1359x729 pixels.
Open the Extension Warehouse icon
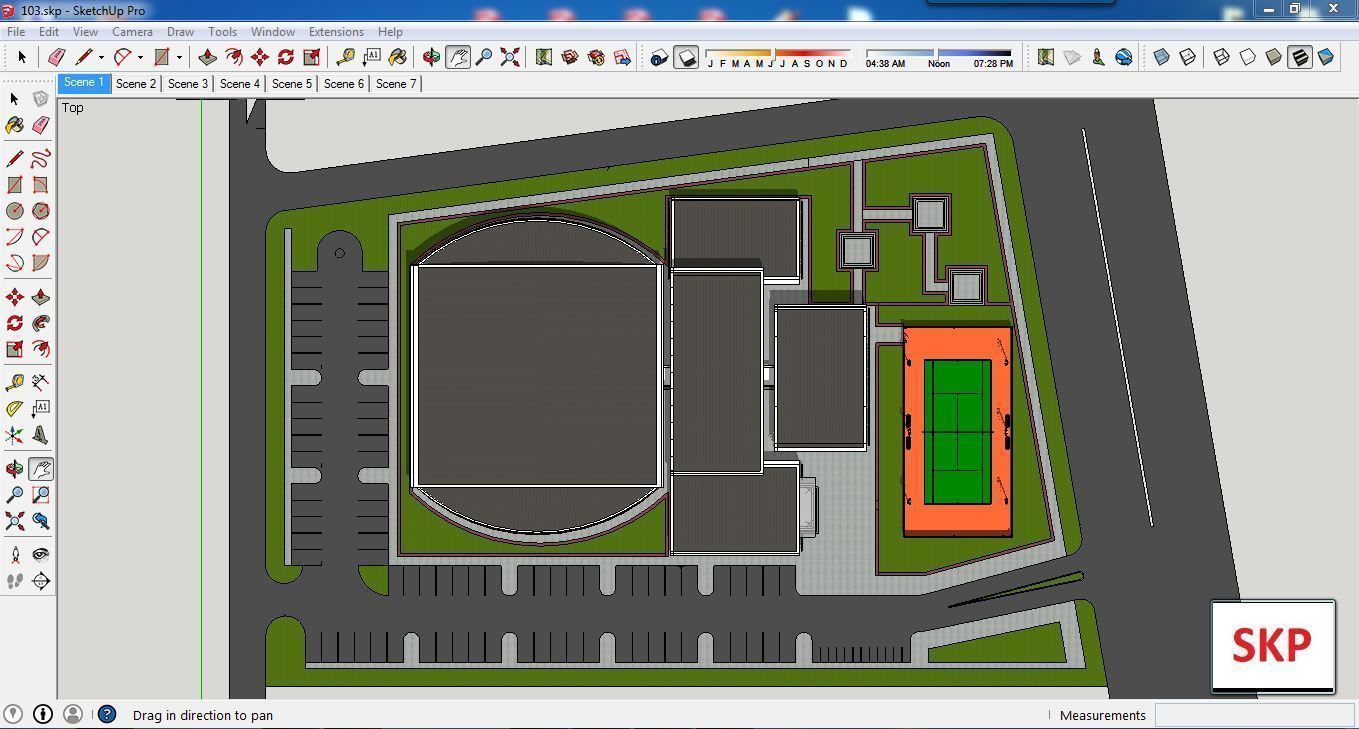(596, 57)
